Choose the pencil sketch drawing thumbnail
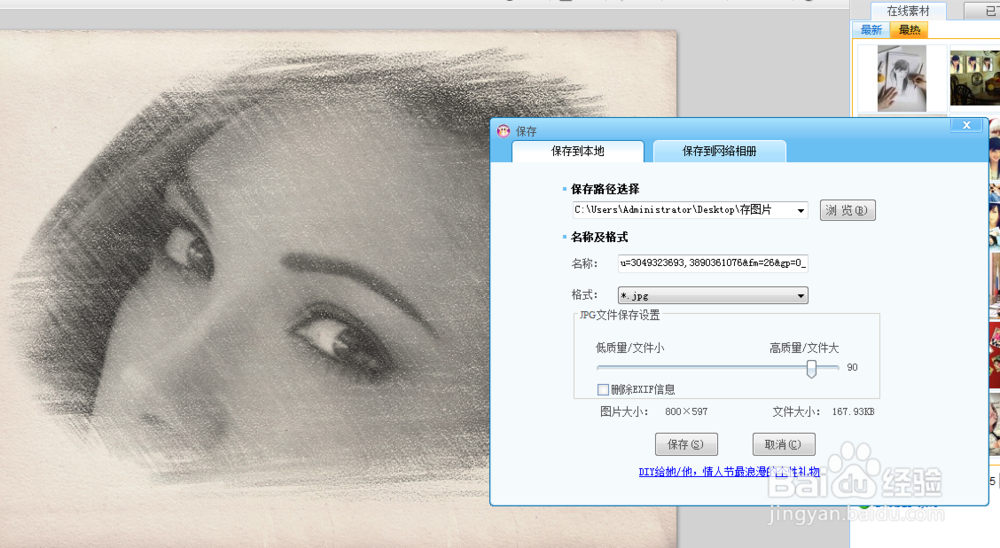1000x548 pixels. click(902, 78)
